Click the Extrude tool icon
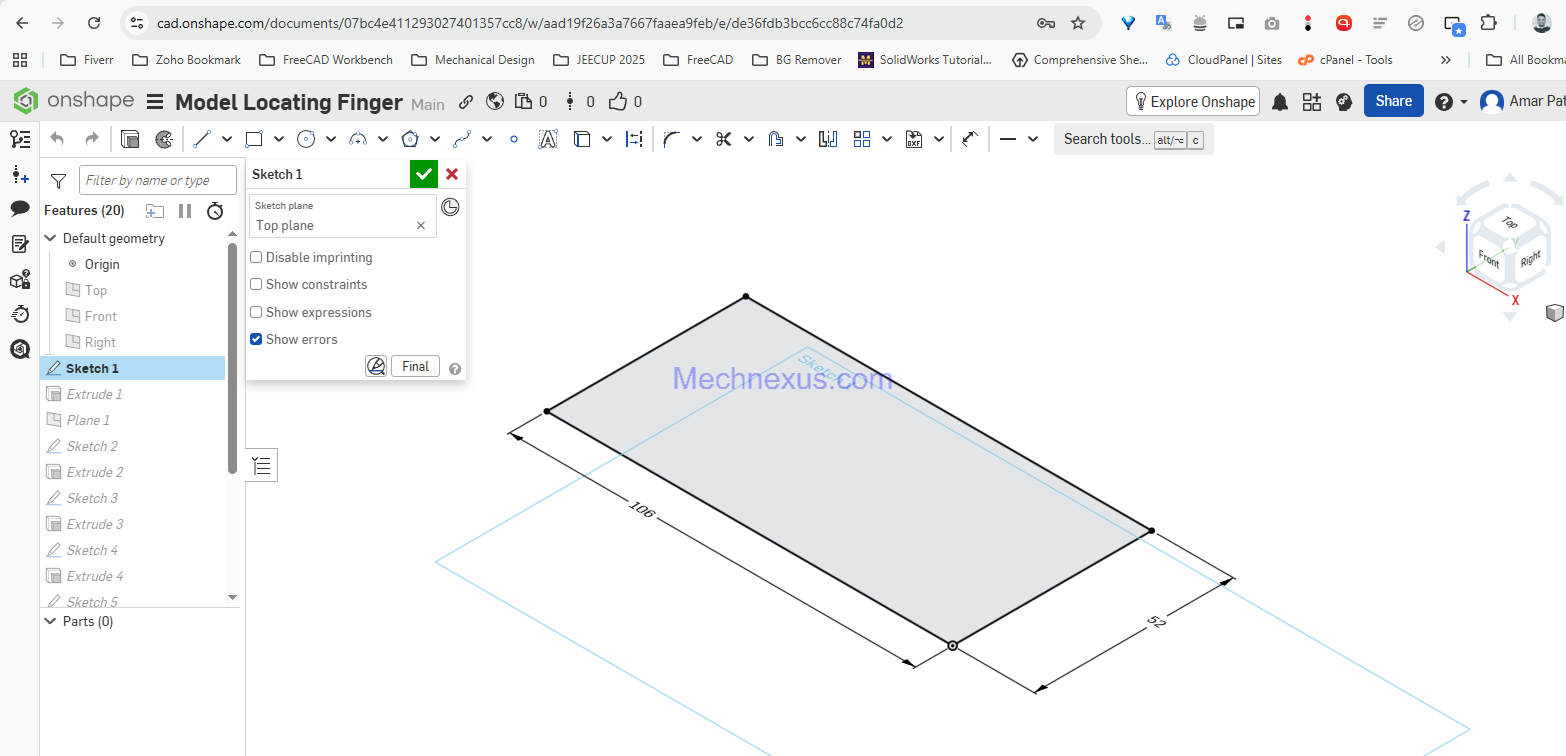Viewport: 1566px width, 756px height. point(130,139)
